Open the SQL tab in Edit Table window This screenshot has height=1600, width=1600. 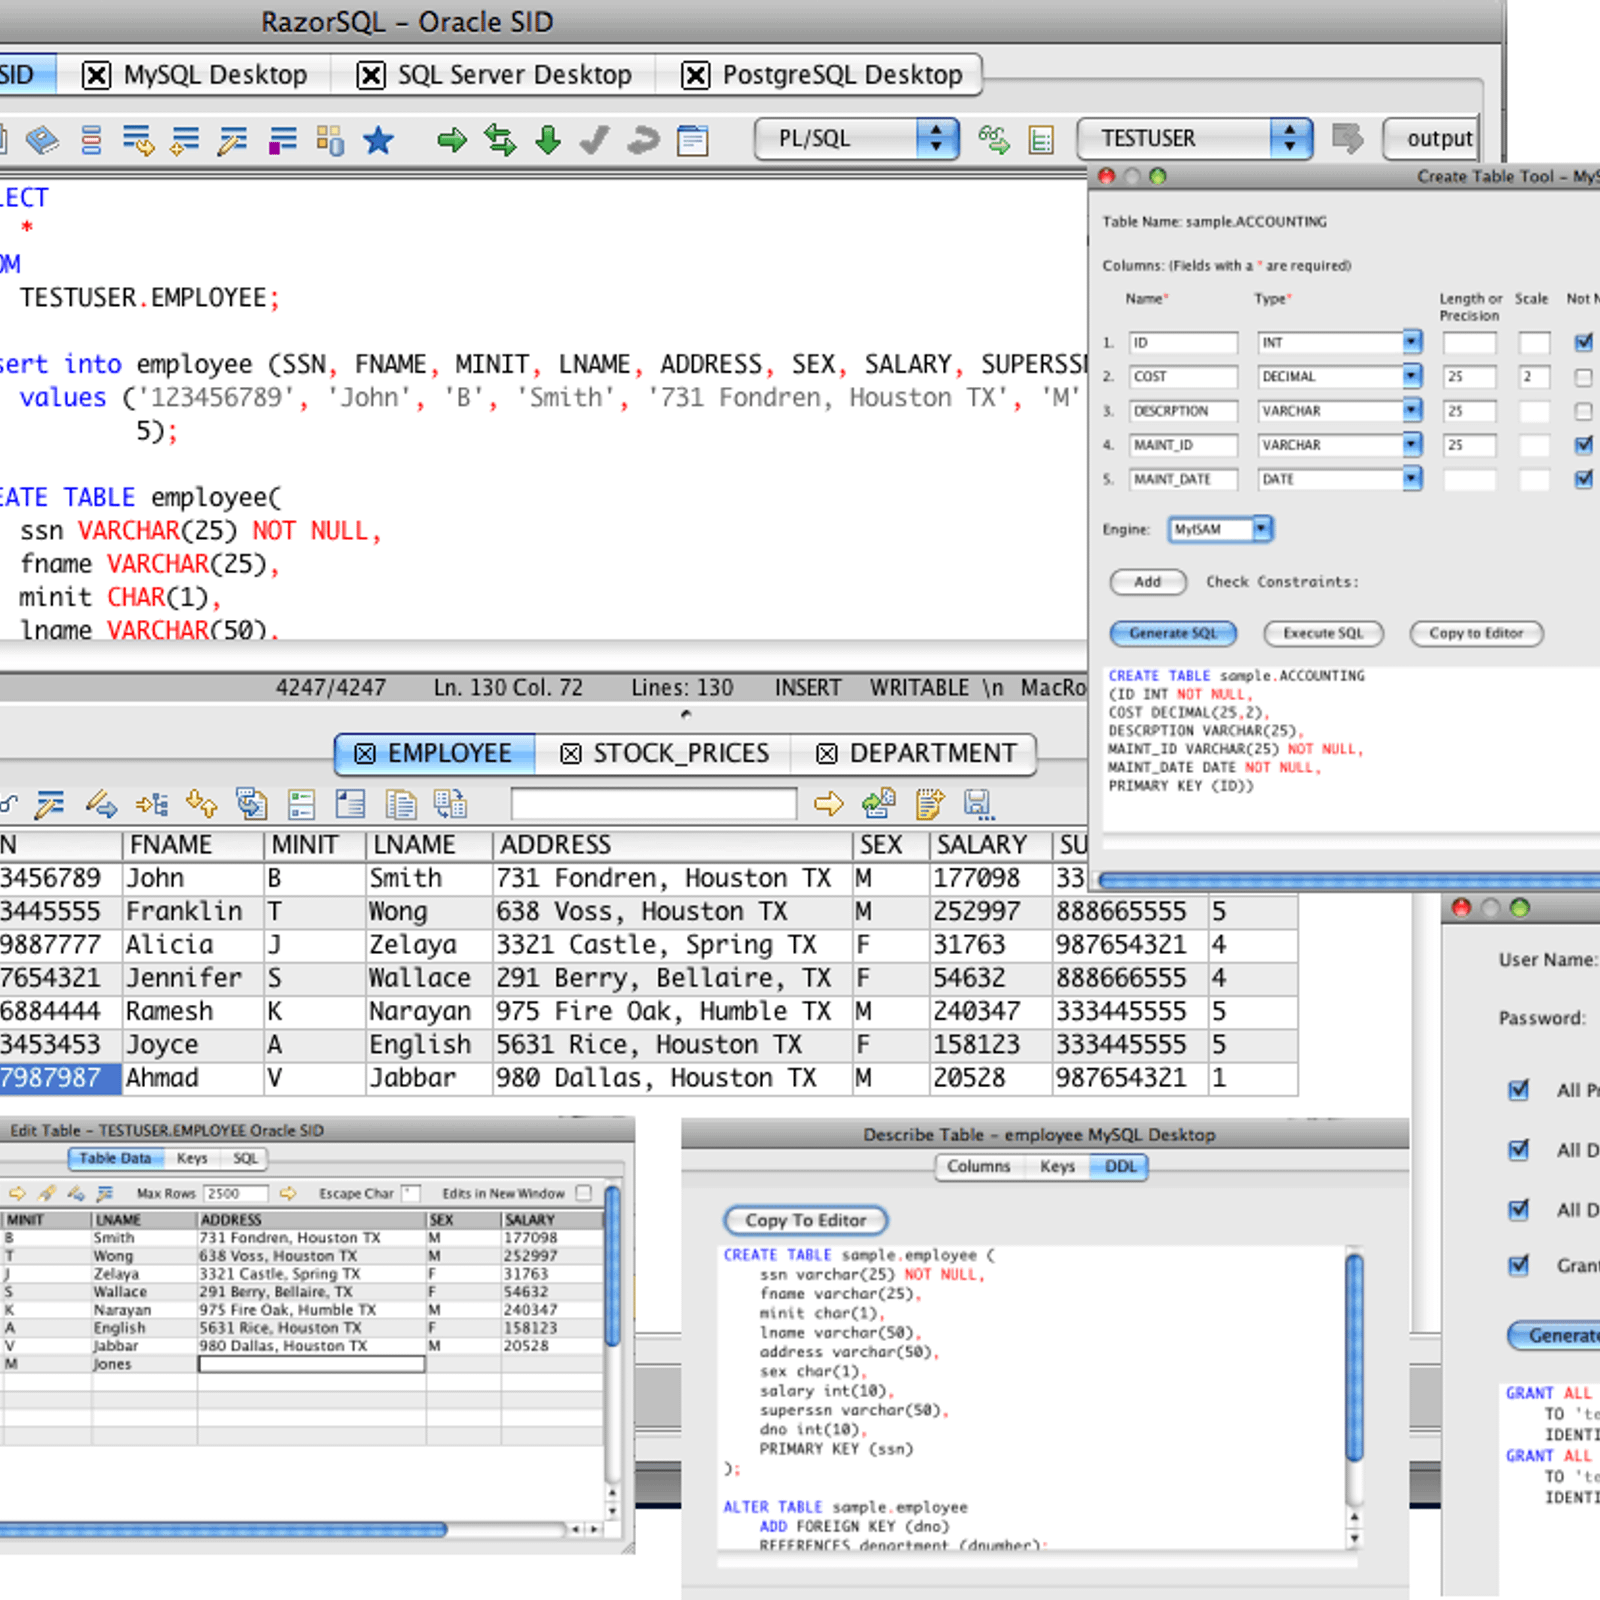click(245, 1158)
